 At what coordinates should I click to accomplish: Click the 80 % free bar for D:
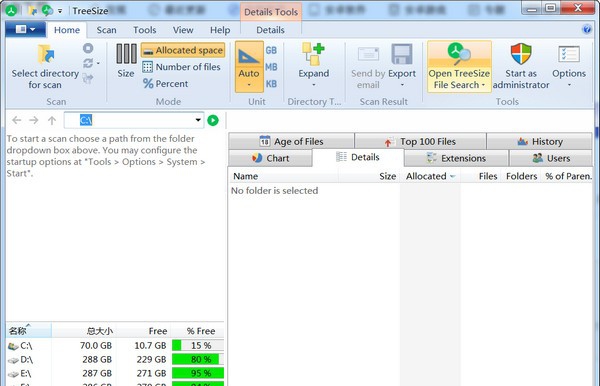[198, 359]
